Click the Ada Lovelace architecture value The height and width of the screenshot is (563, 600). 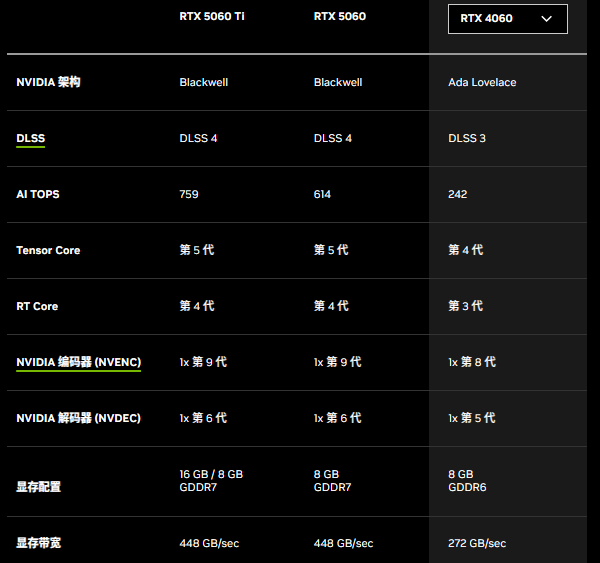pyautogui.click(x=482, y=82)
